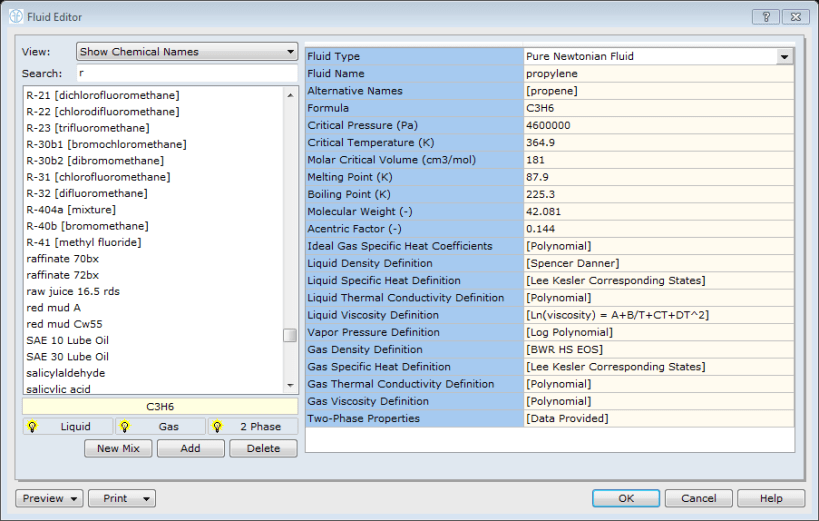Select raw juice 16.5 rds in the list
This screenshot has height=521, width=819.
tap(73, 291)
